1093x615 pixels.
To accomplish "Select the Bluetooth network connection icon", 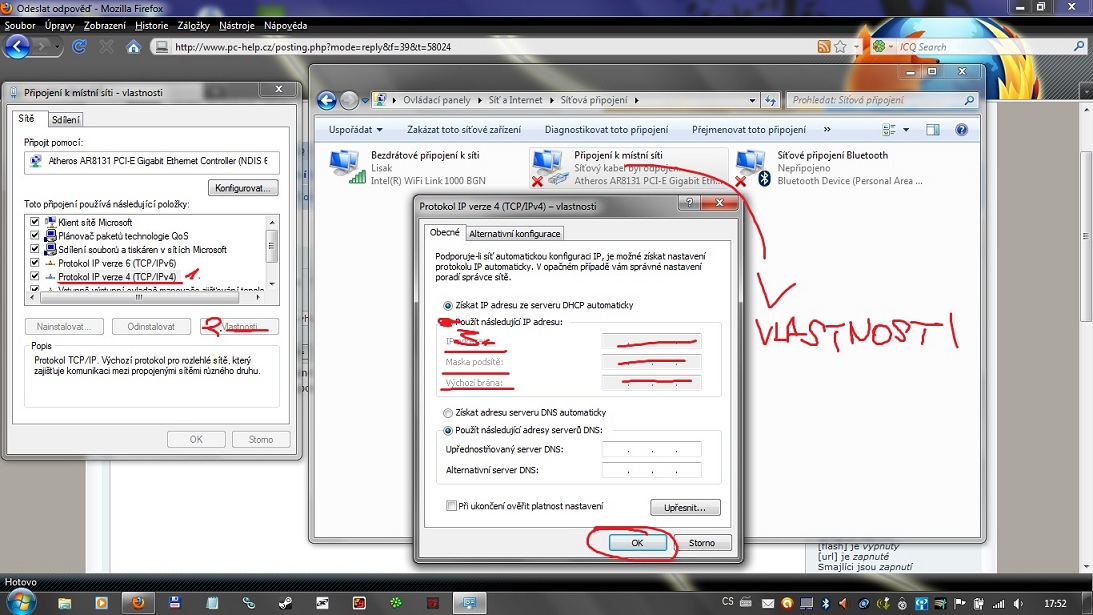I will tap(751, 164).
